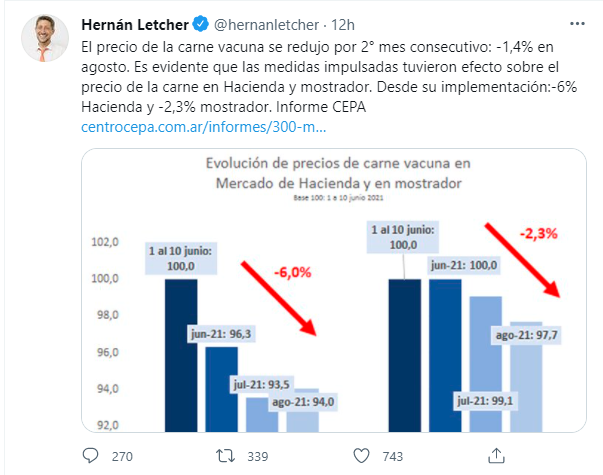Click the tweet text body
This screenshot has height=475, width=603.
[x=329, y=77]
